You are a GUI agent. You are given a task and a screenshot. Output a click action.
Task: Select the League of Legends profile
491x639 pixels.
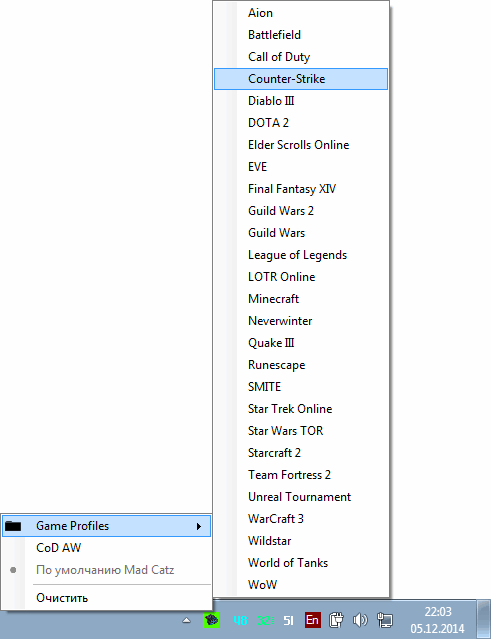pyautogui.click(x=301, y=255)
